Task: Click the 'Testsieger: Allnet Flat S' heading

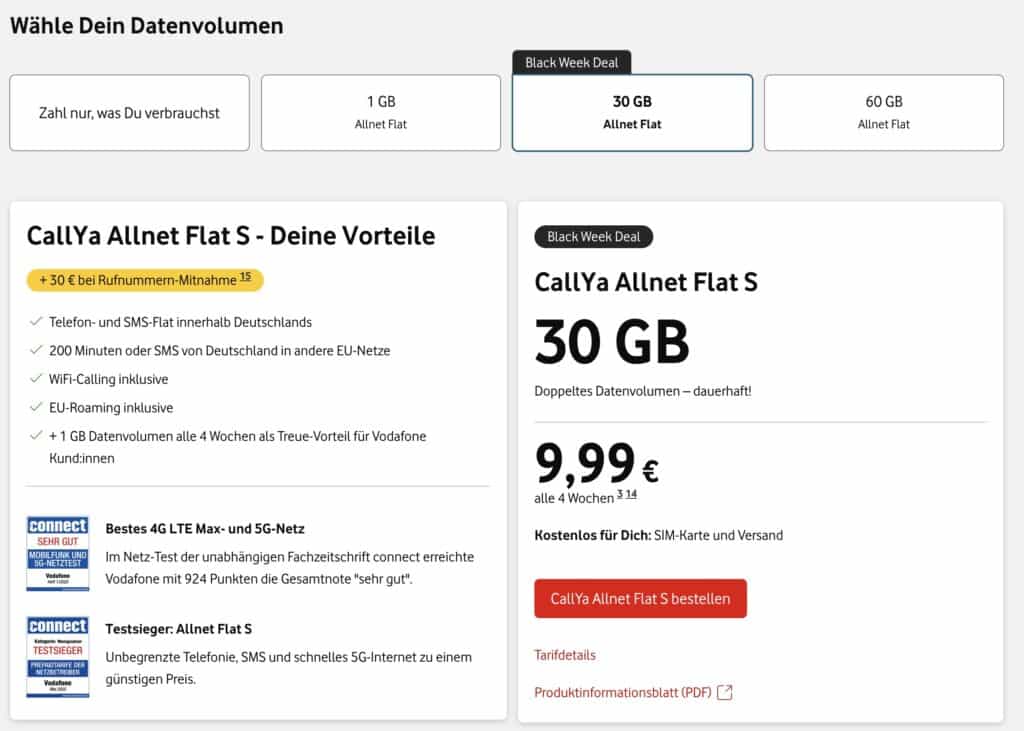Action: click(178, 629)
